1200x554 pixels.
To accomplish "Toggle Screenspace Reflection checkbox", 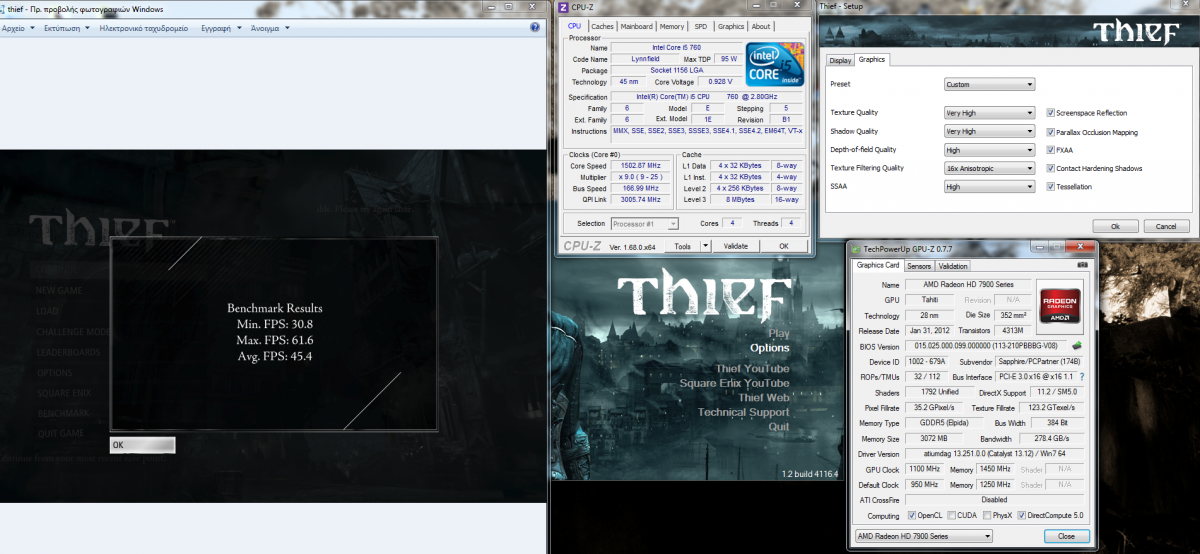I will click(1050, 113).
